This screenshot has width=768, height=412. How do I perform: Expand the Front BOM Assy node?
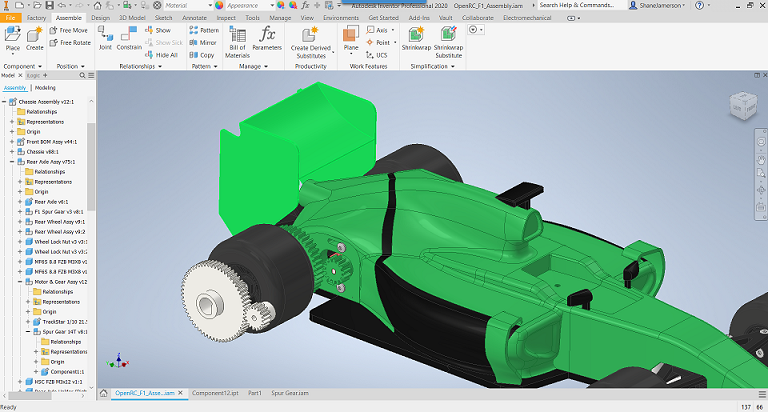click(13, 141)
